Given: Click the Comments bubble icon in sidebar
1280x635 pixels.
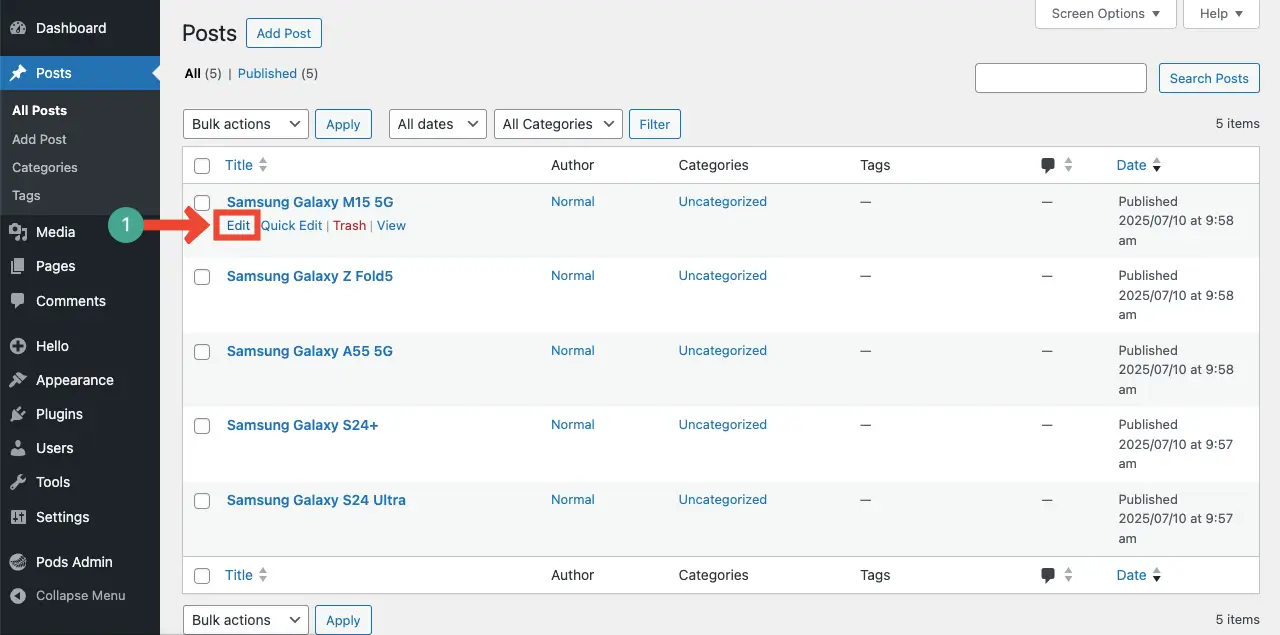Looking at the screenshot, I should pyautogui.click(x=18, y=301).
